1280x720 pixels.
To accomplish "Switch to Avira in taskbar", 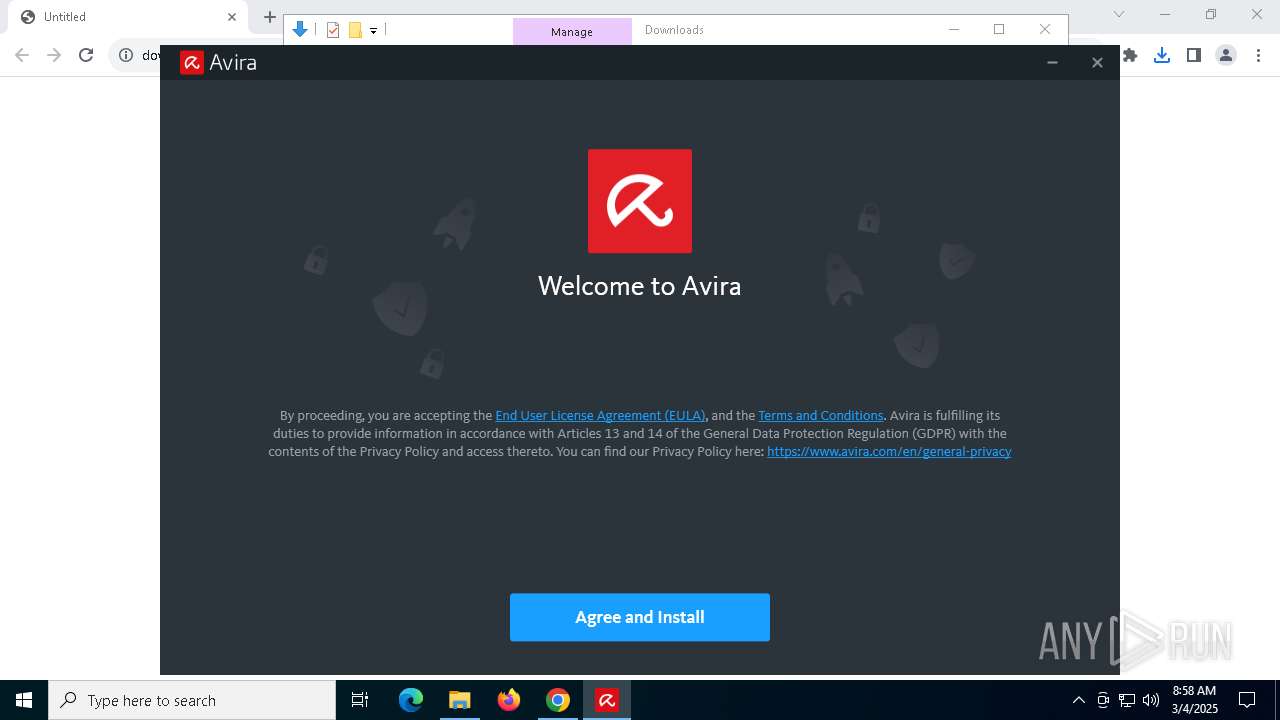I will click(x=607, y=700).
